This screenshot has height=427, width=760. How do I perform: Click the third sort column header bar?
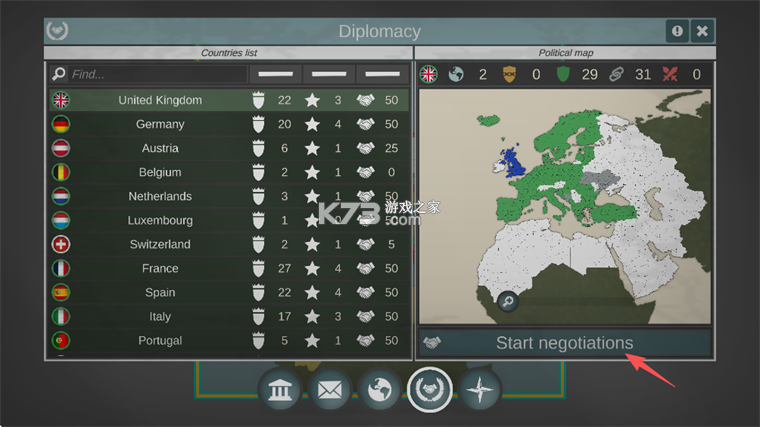click(x=382, y=74)
